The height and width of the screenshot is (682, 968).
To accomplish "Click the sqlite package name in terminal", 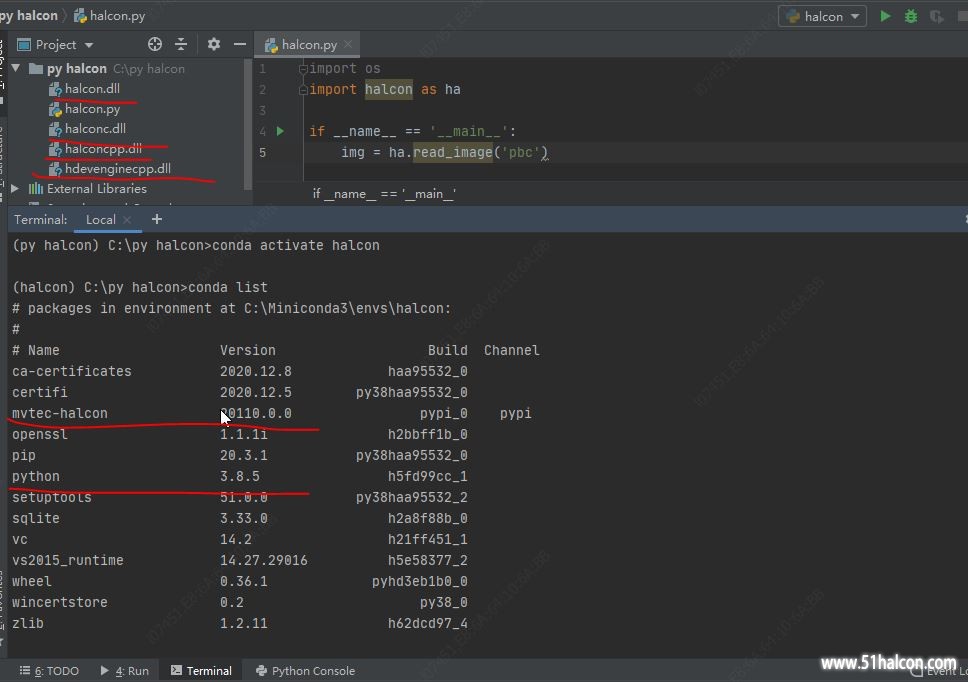I will [36, 518].
